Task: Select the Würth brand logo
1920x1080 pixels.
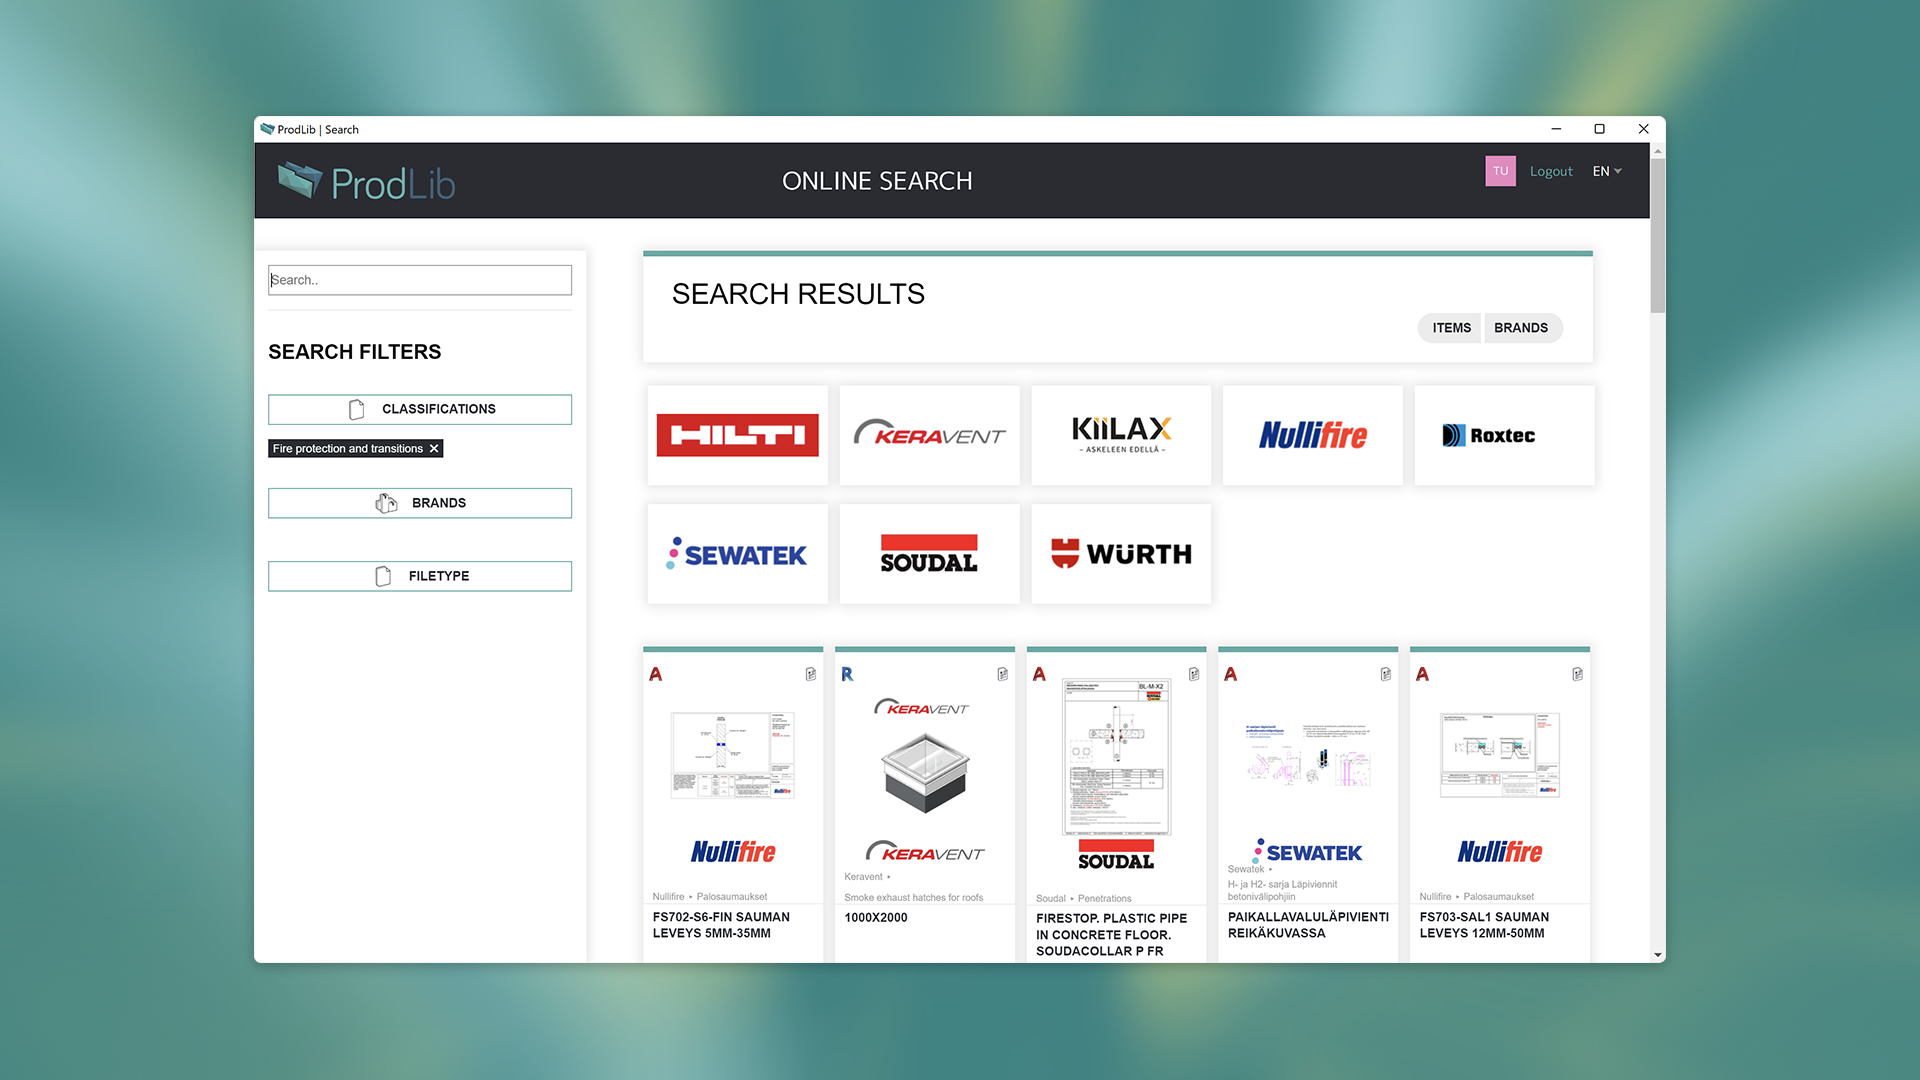Action: 1121,554
